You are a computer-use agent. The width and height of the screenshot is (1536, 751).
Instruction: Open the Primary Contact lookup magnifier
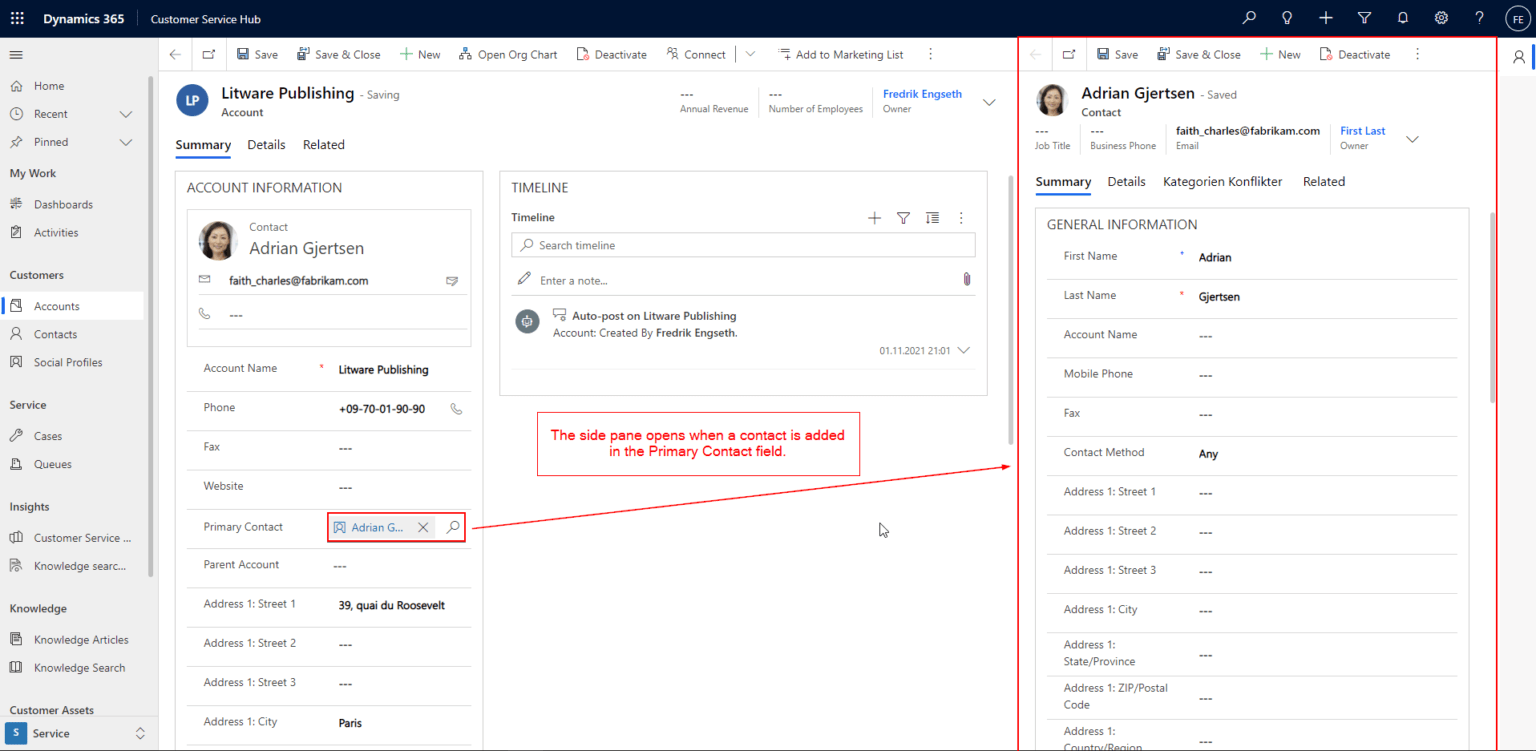point(452,527)
